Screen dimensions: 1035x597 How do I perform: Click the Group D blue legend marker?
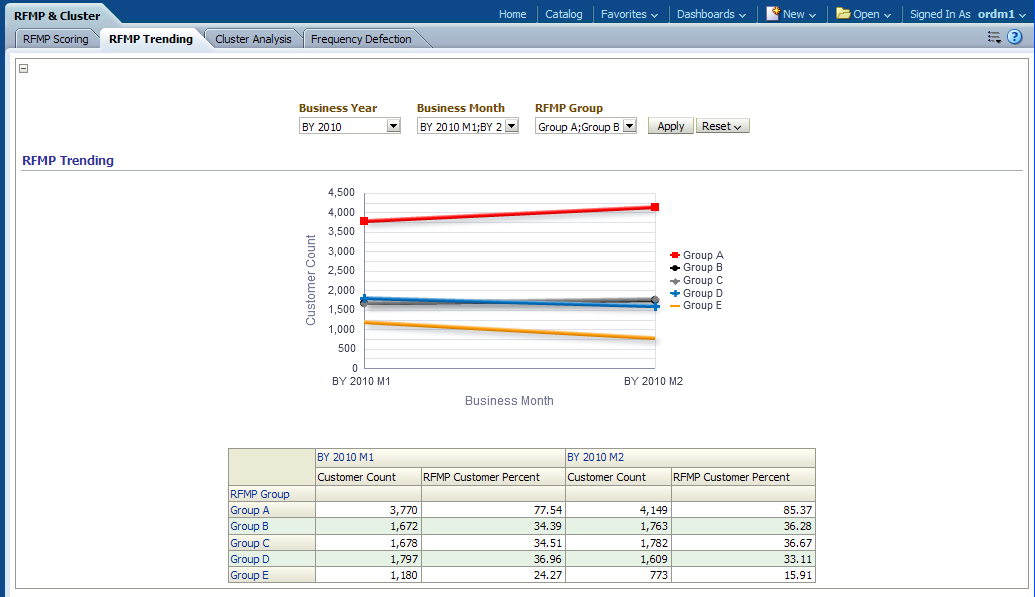pos(675,293)
